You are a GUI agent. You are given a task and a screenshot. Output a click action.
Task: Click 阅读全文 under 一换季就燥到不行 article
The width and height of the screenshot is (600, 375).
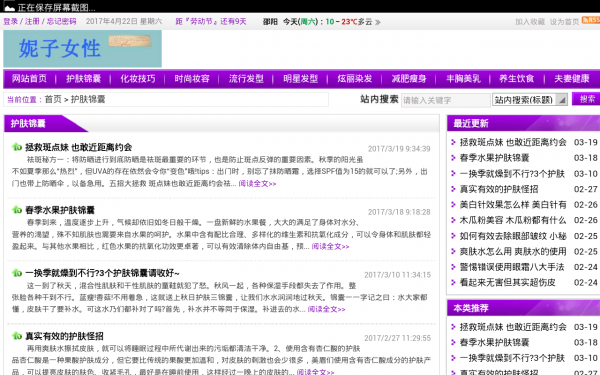(x=326, y=309)
